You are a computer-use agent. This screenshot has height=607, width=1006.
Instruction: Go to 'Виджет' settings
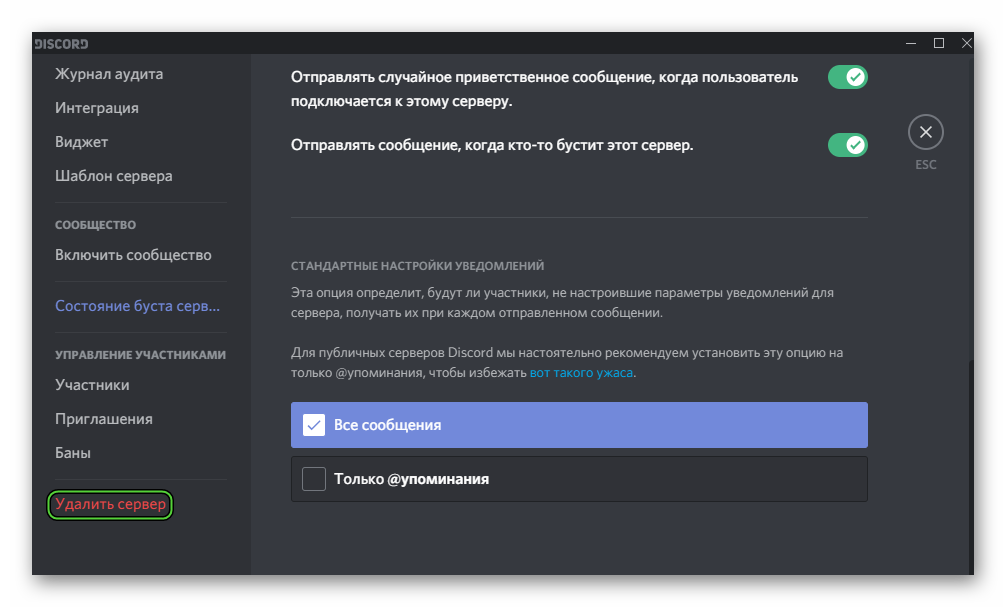click(x=81, y=142)
